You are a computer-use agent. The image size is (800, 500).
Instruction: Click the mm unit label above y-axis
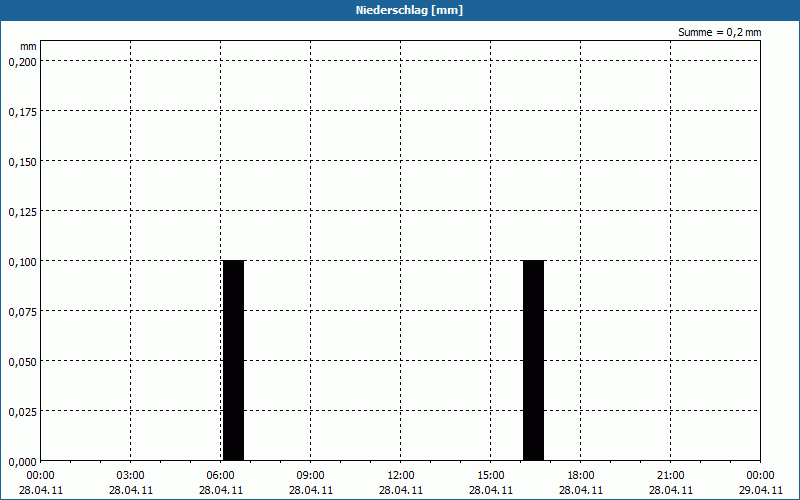(28, 46)
